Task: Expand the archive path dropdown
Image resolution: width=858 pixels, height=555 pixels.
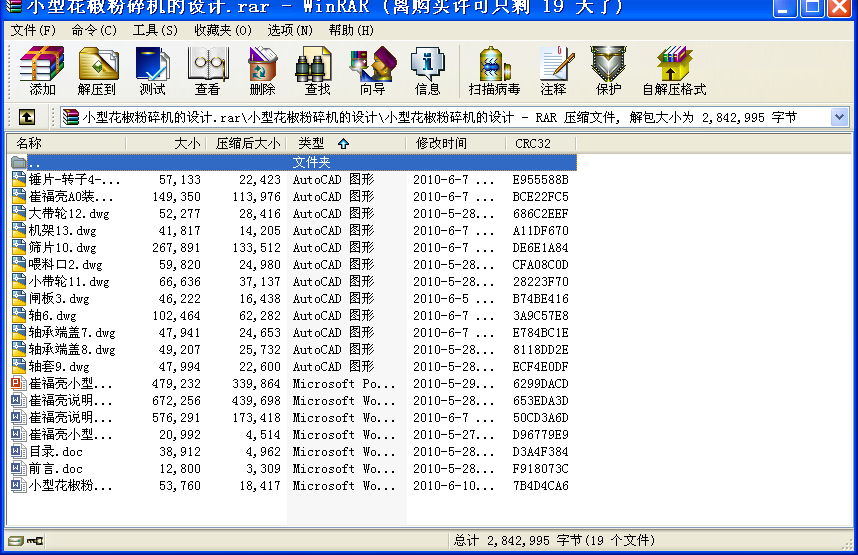Action: pyautogui.click(x=839, y=117)
